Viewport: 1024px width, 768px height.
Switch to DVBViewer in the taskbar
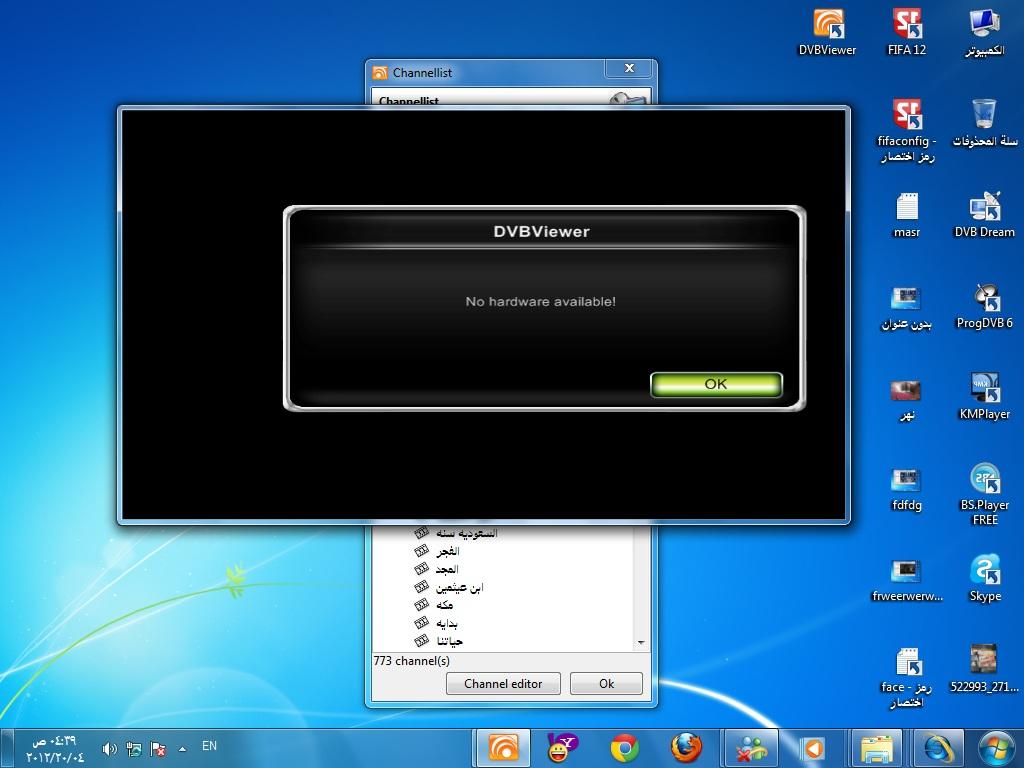503,748
